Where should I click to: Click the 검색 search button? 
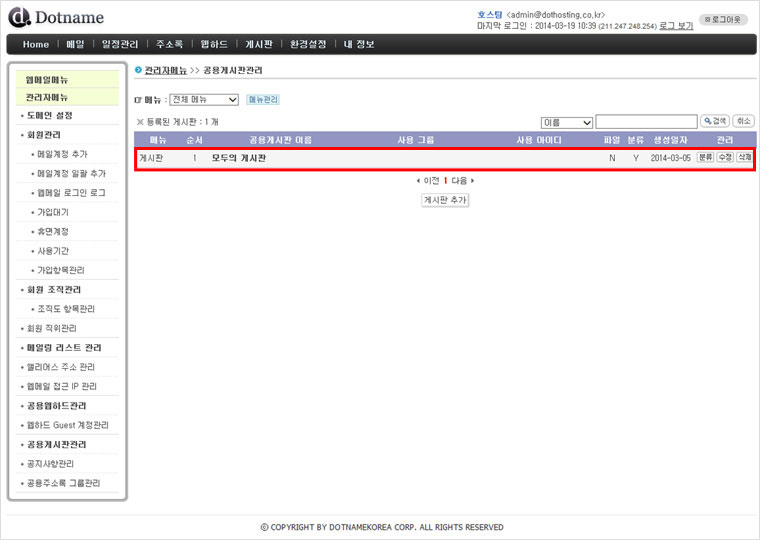click(x=714, y=121)
